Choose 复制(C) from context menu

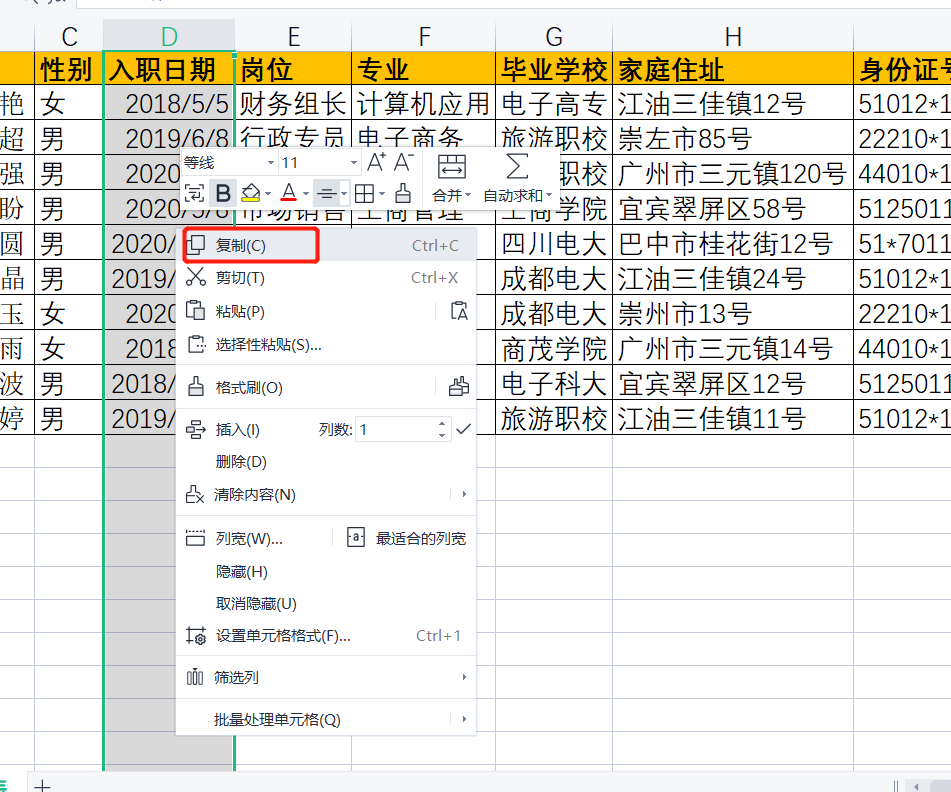click(326, 246)
